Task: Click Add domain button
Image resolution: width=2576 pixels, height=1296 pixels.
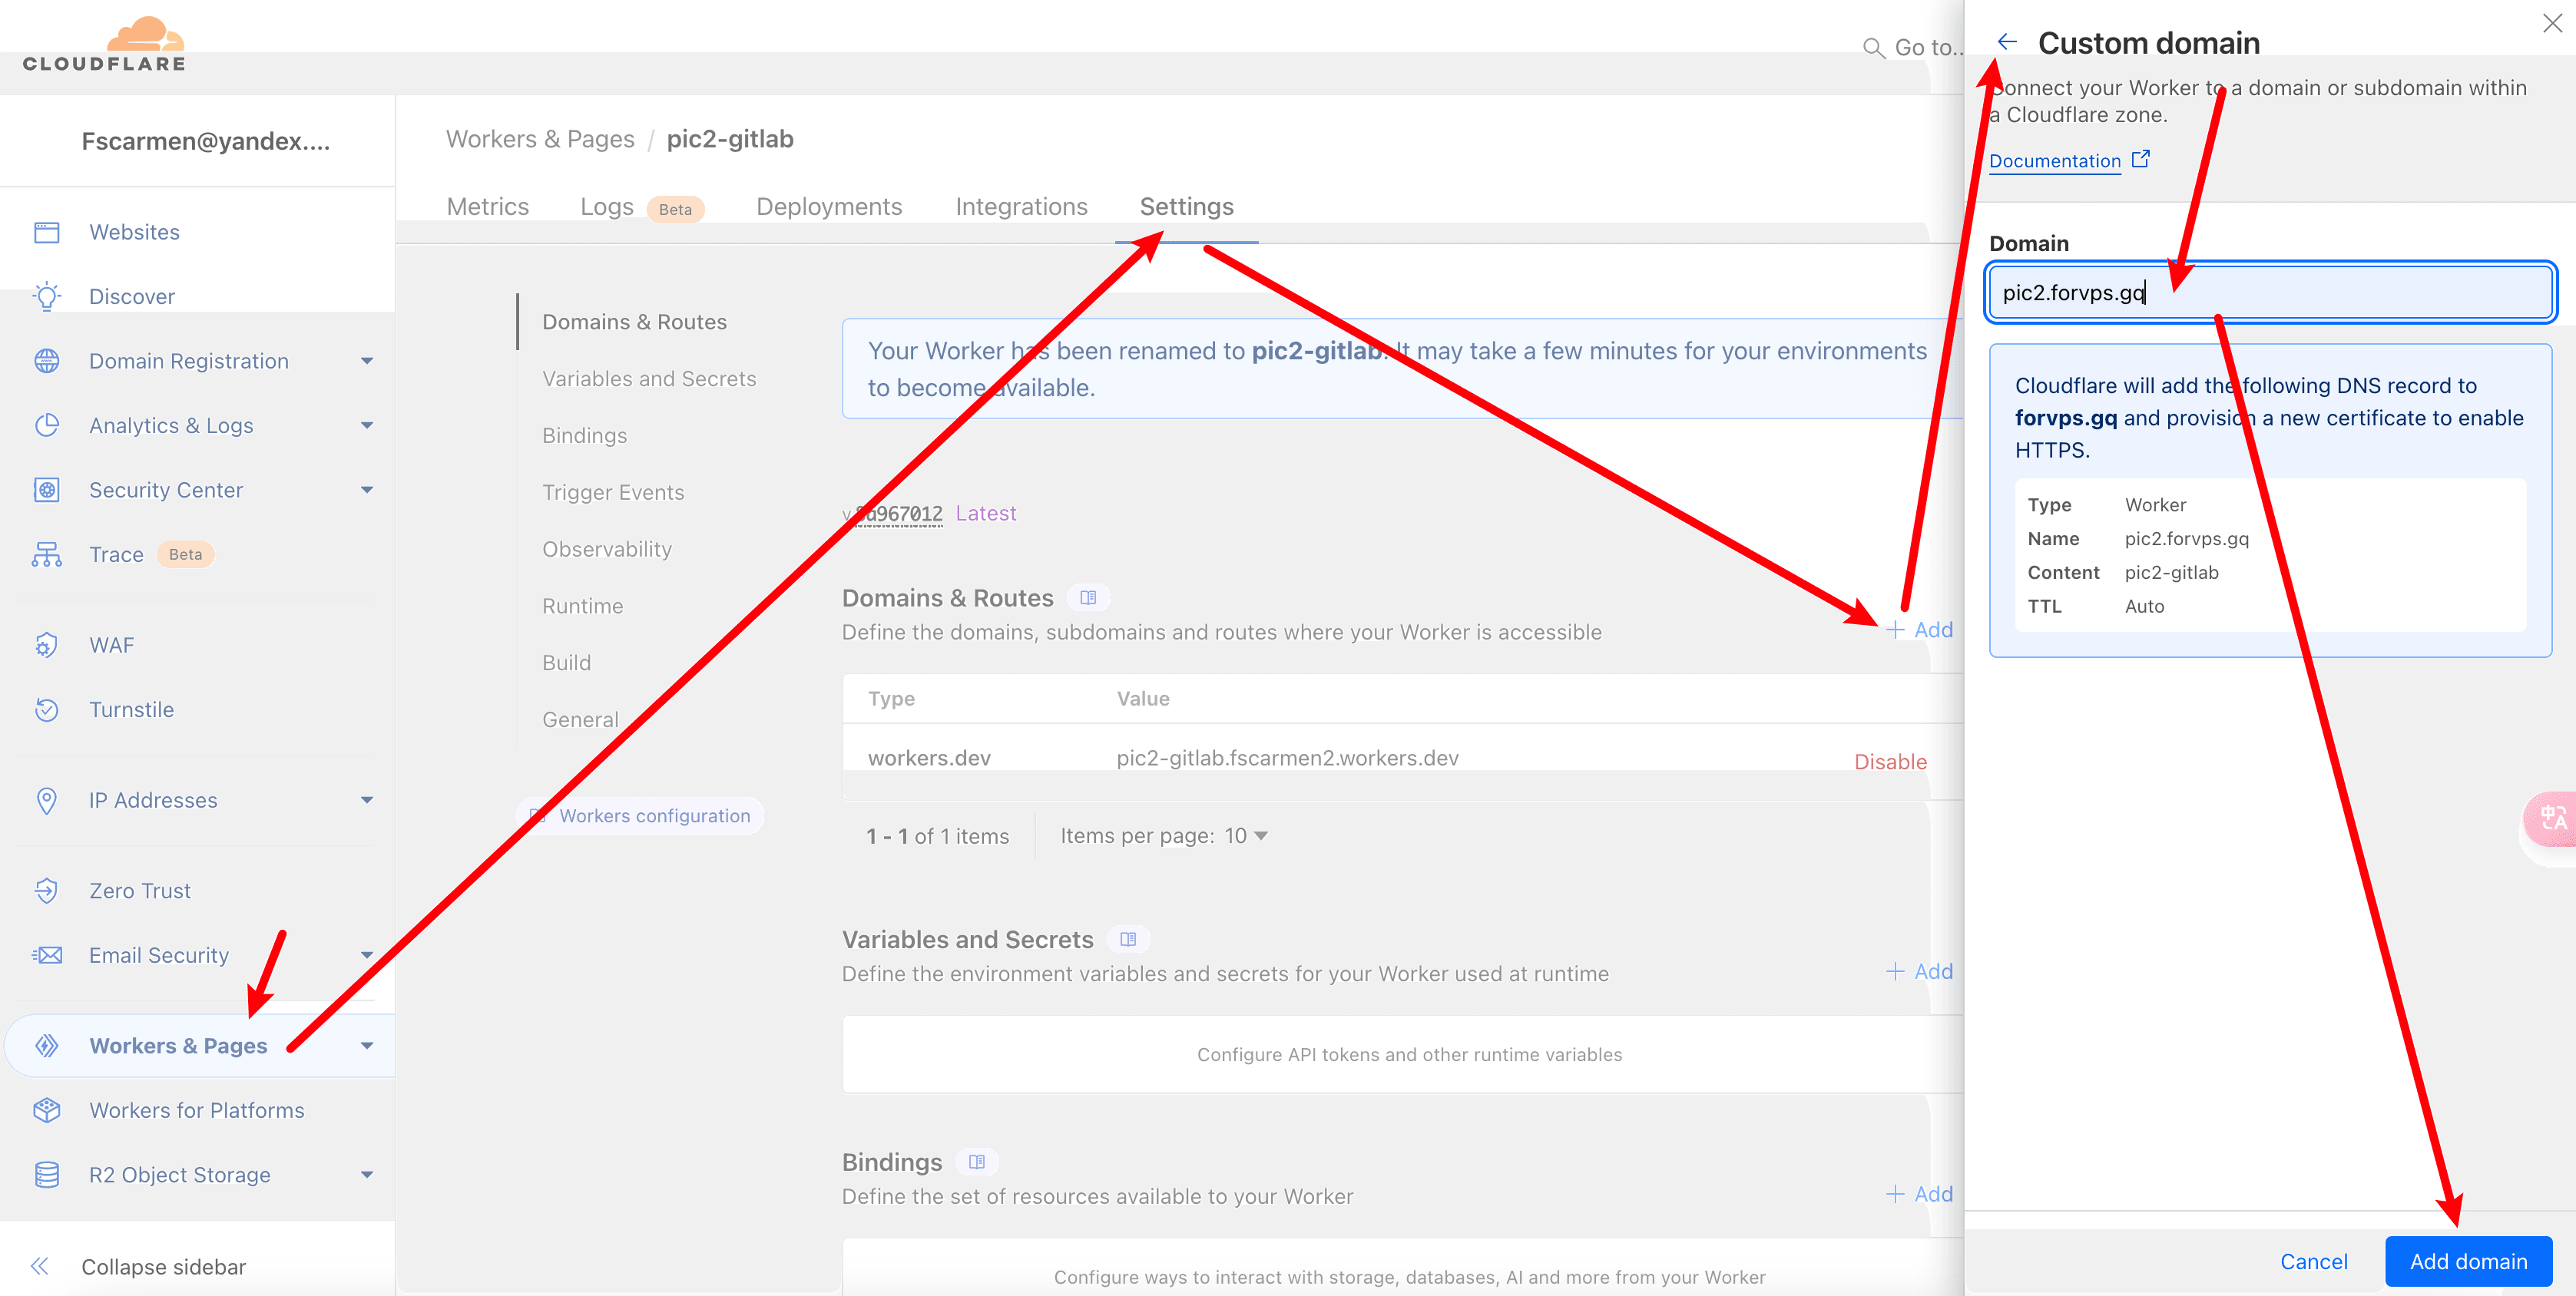Action: 2468,1262
